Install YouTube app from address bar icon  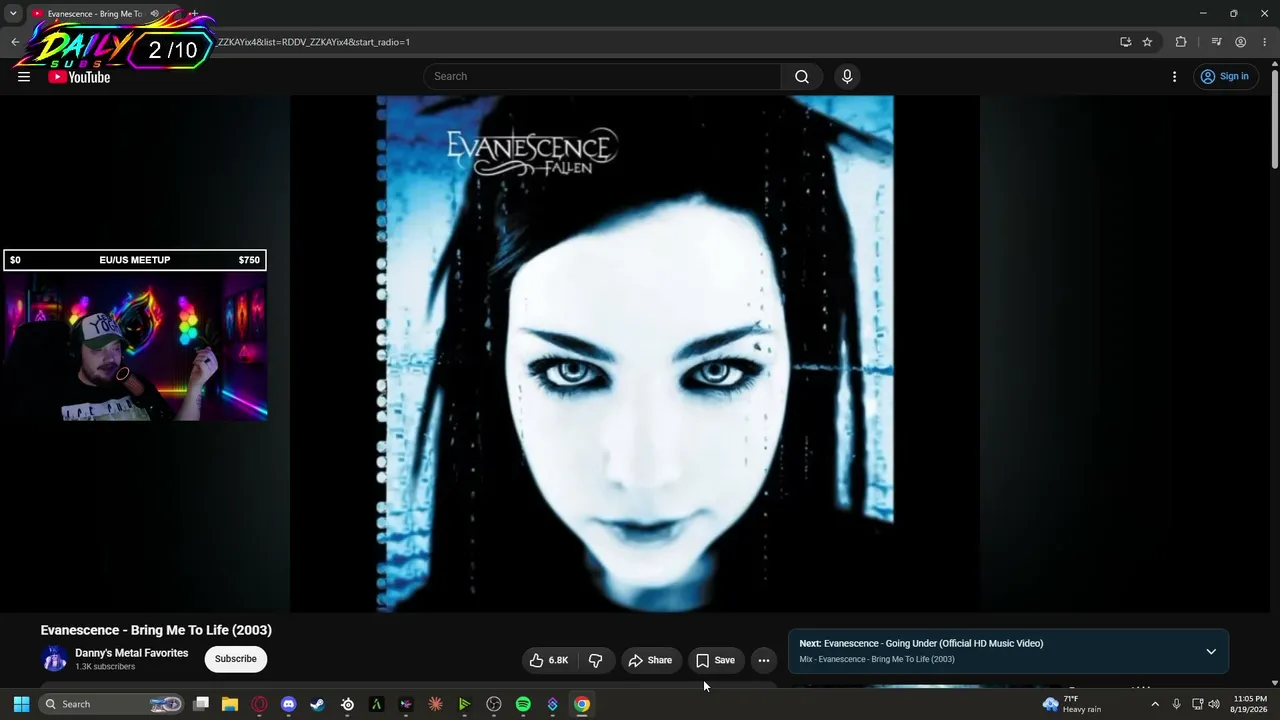[1126, 42]
